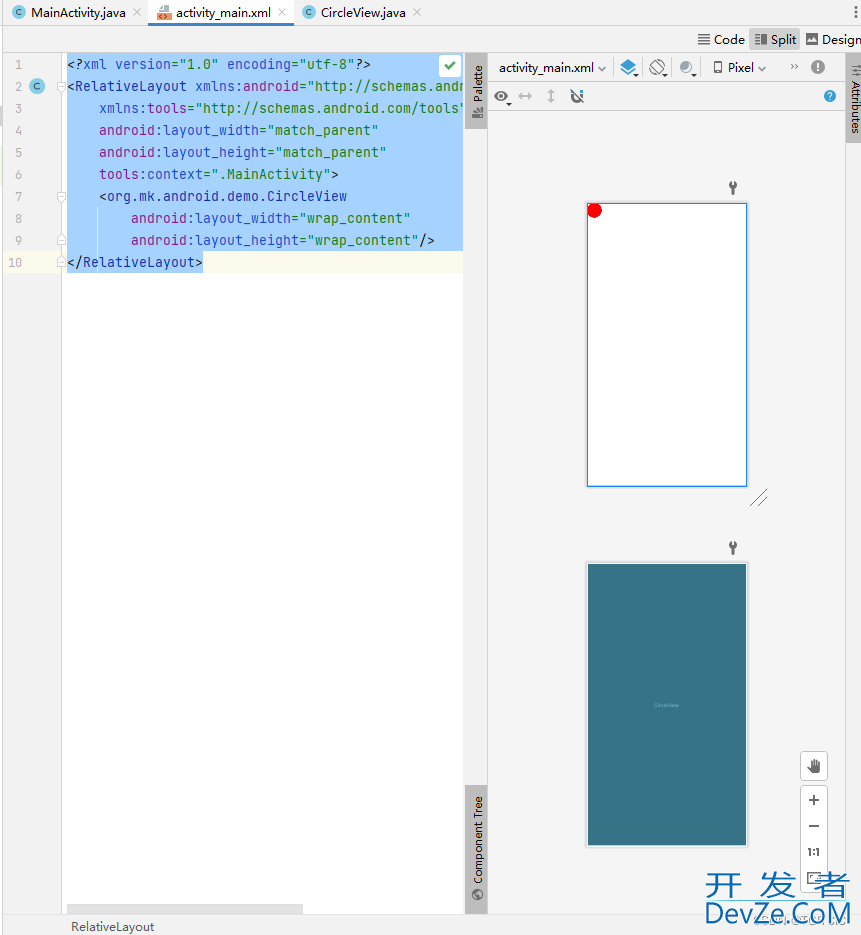Open the view options eye menu

pyautogui.click(x=503, y=97)
